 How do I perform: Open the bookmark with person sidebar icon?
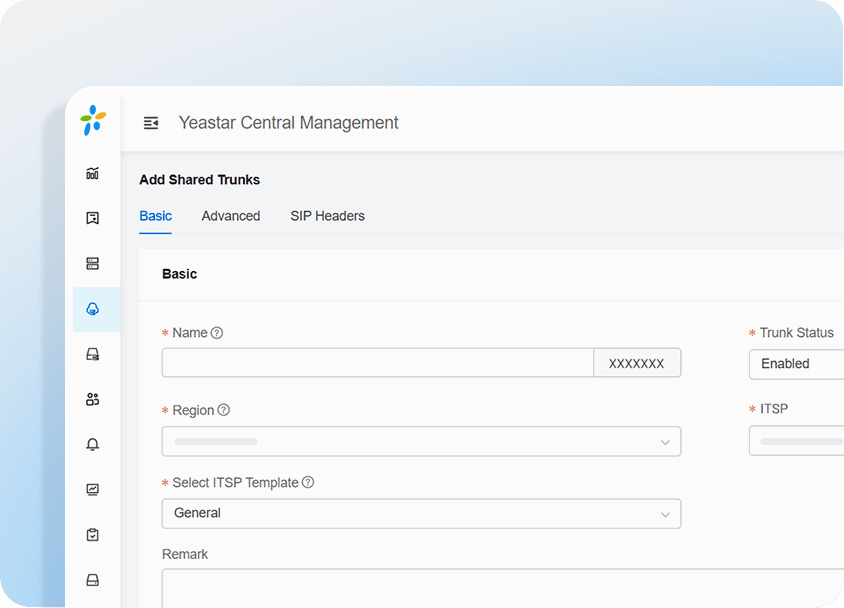point(93,218)
